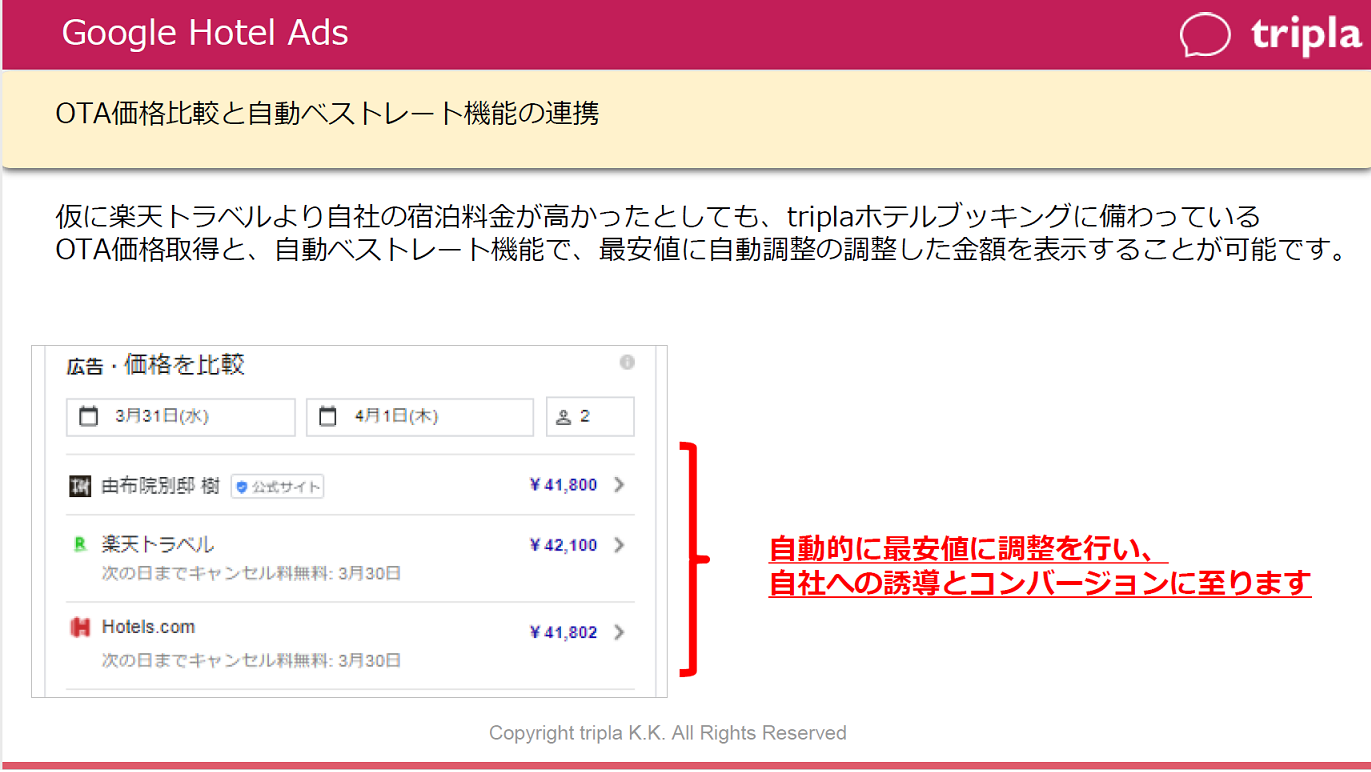This screenshot has width=1371, height=772.
Task: Select the Hotels.com listing name
Action: [x=148, y=627]
